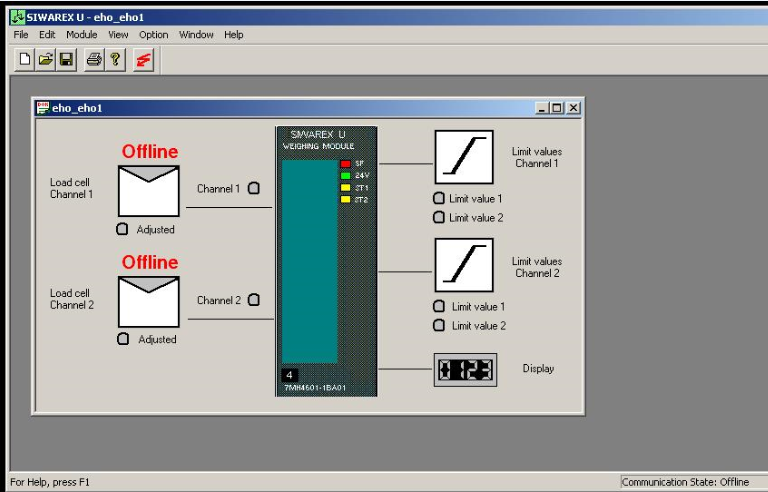Open the Module menu
Viewport: 768px width, 492px height.
click(x=82, y=35)
